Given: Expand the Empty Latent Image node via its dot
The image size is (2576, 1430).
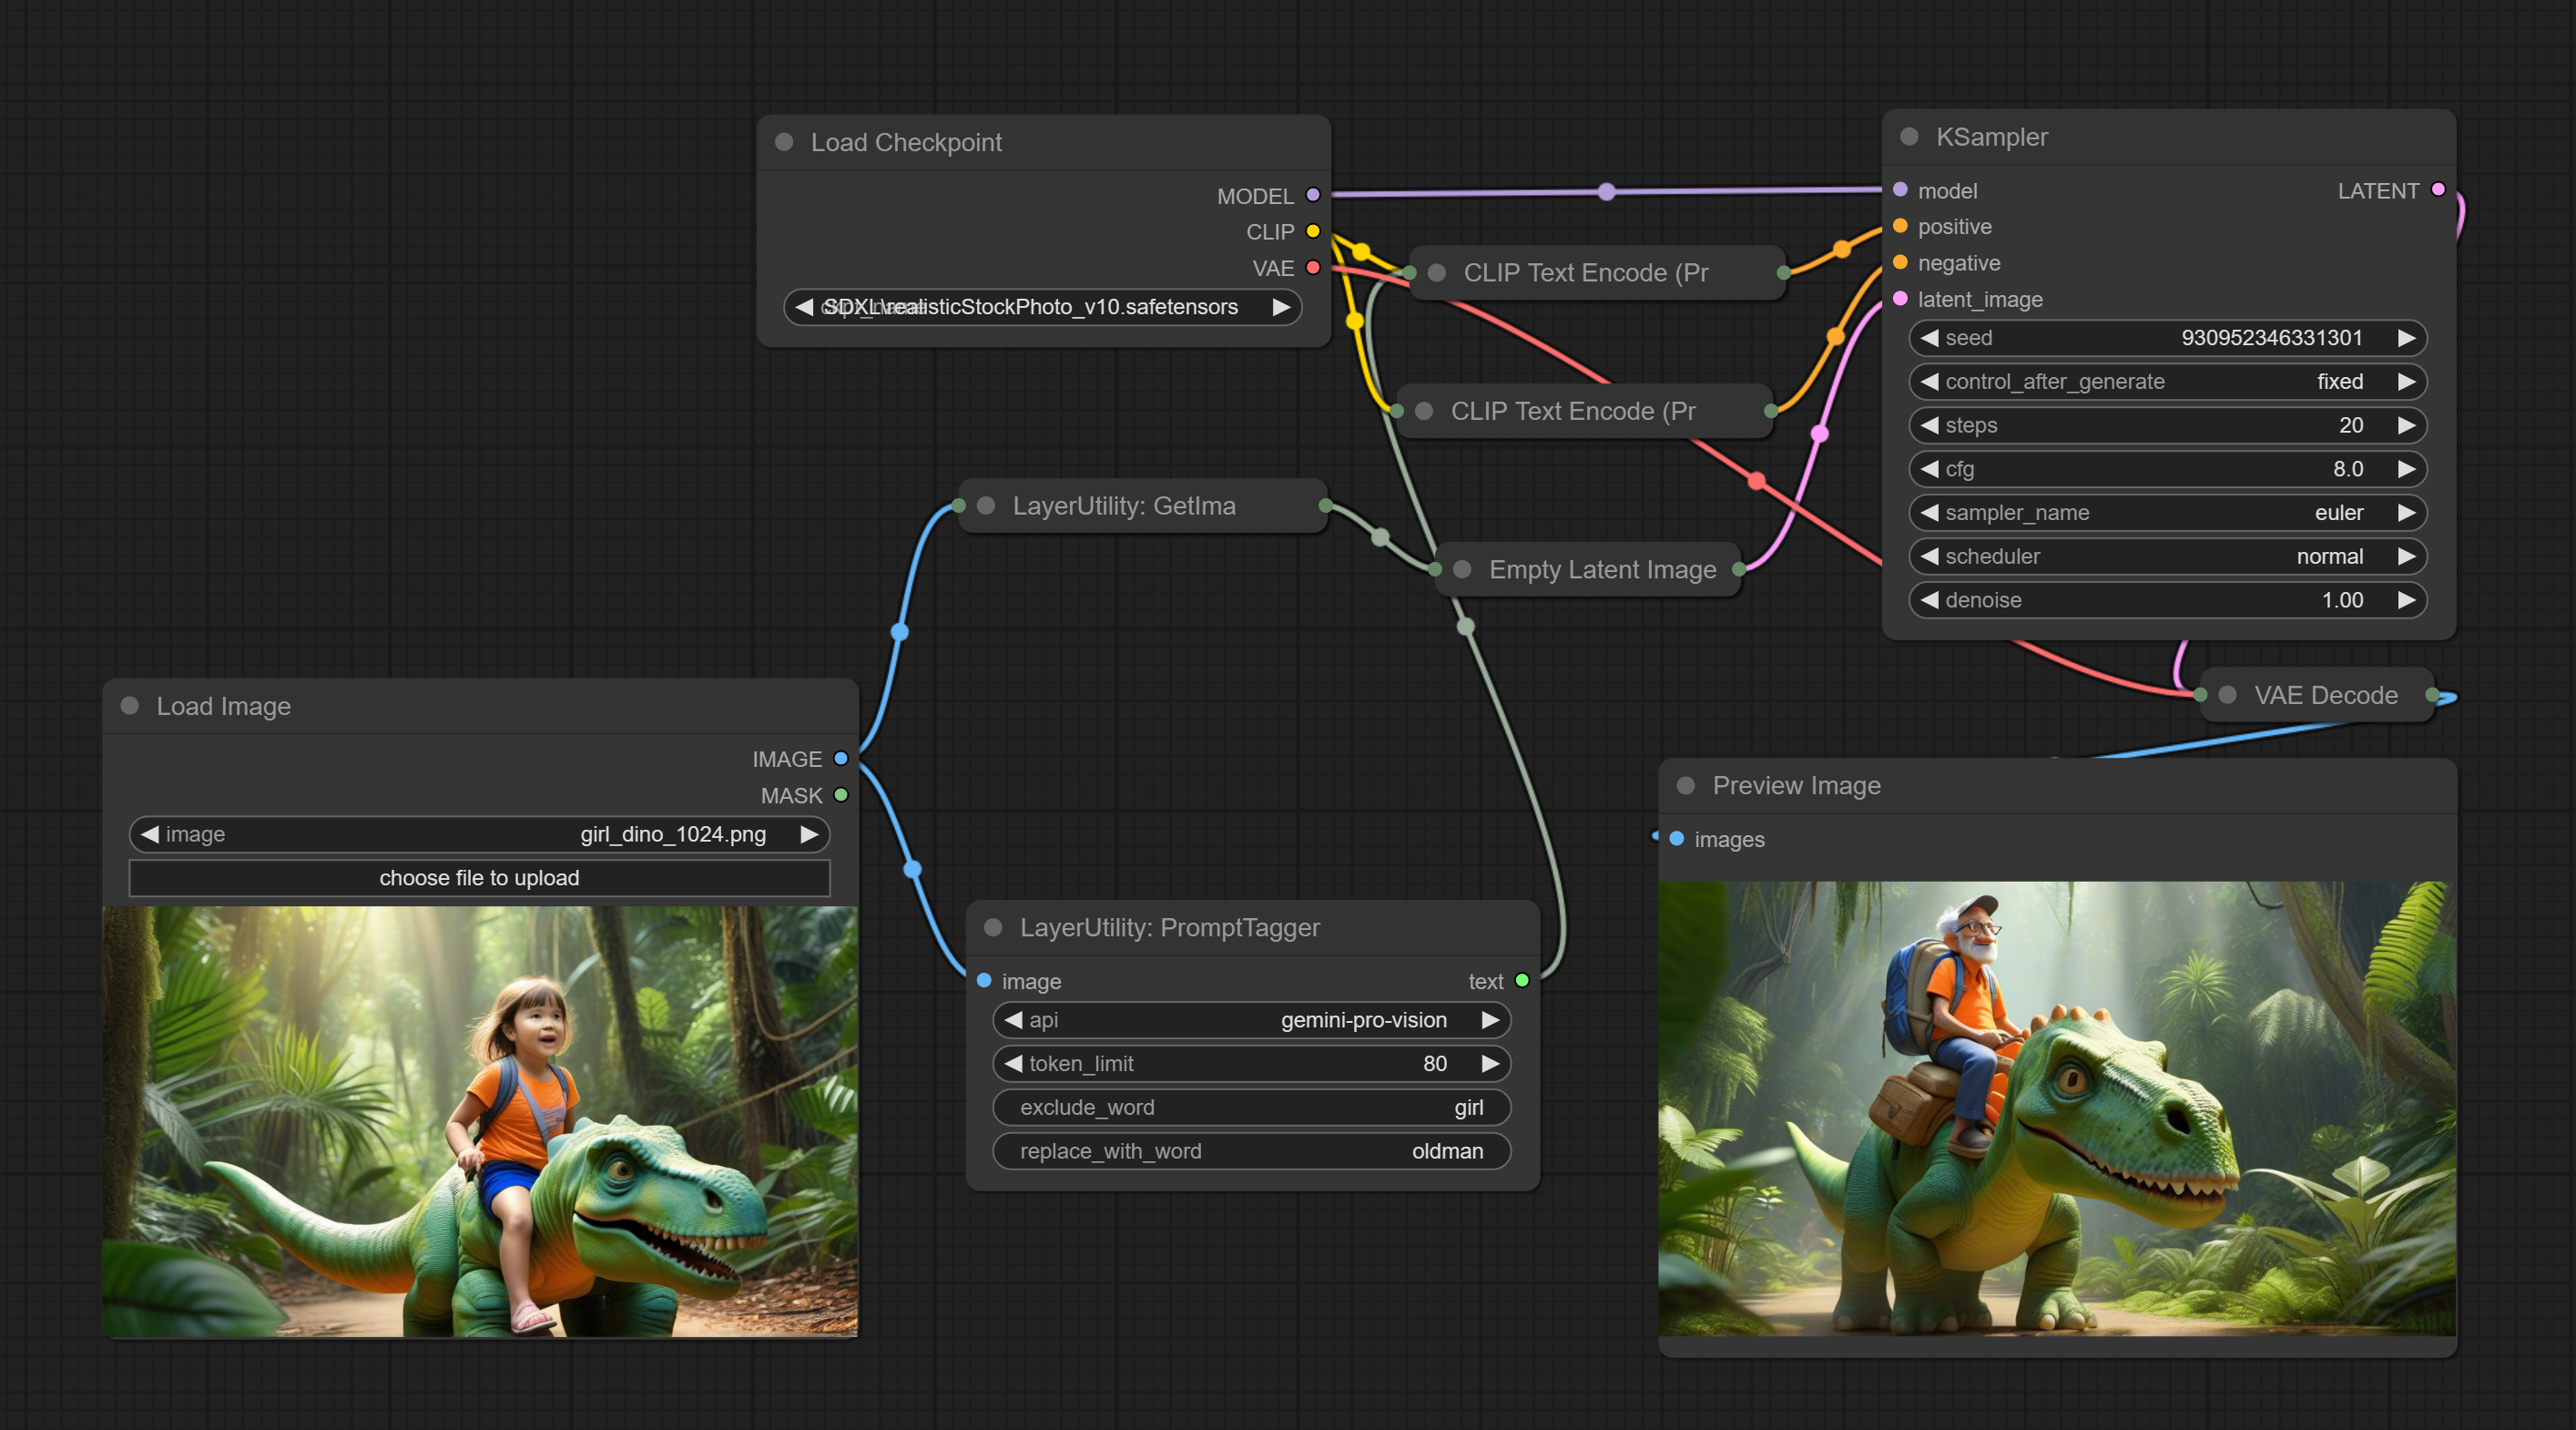Looking at the screenshot, I should 1462,570.
